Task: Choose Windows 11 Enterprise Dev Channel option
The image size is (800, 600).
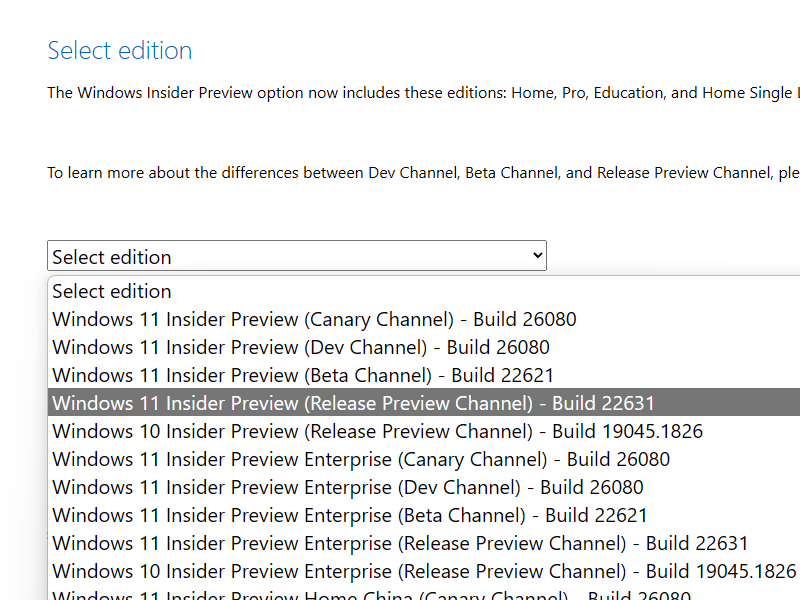Action: (347, 487)
